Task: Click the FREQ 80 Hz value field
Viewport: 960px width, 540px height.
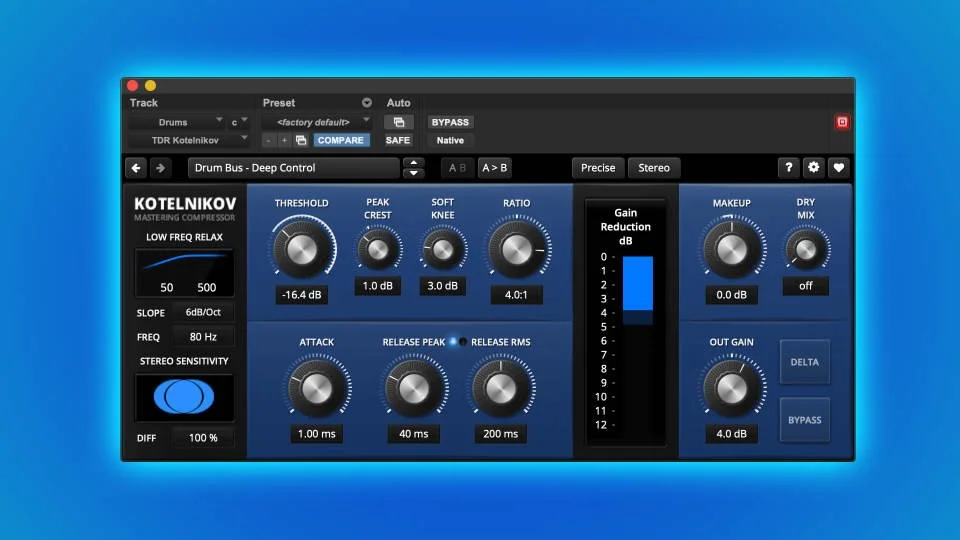Action: tap(203, 337)
